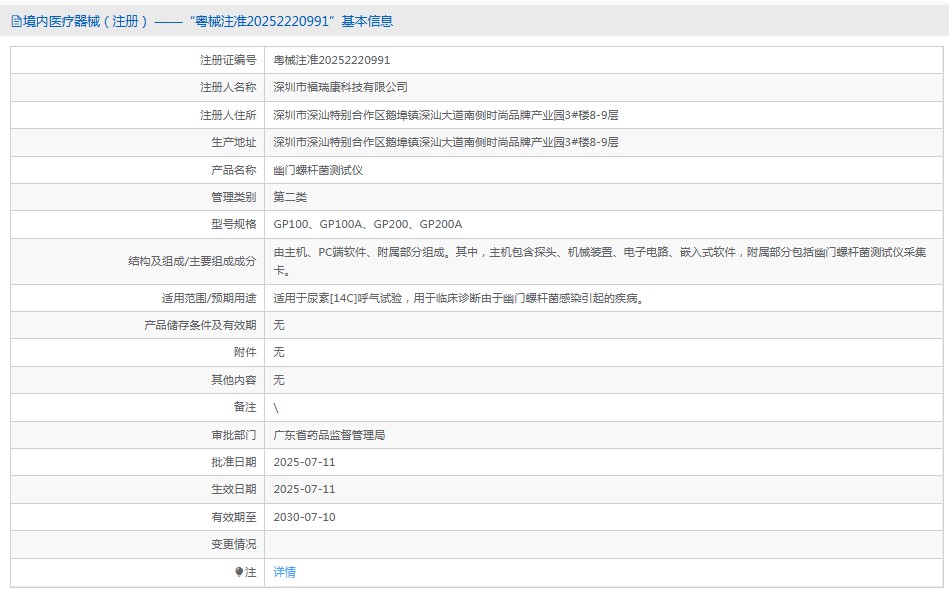
Task: Click the bullet icon next to 注 label
Action: click(239, 572)
